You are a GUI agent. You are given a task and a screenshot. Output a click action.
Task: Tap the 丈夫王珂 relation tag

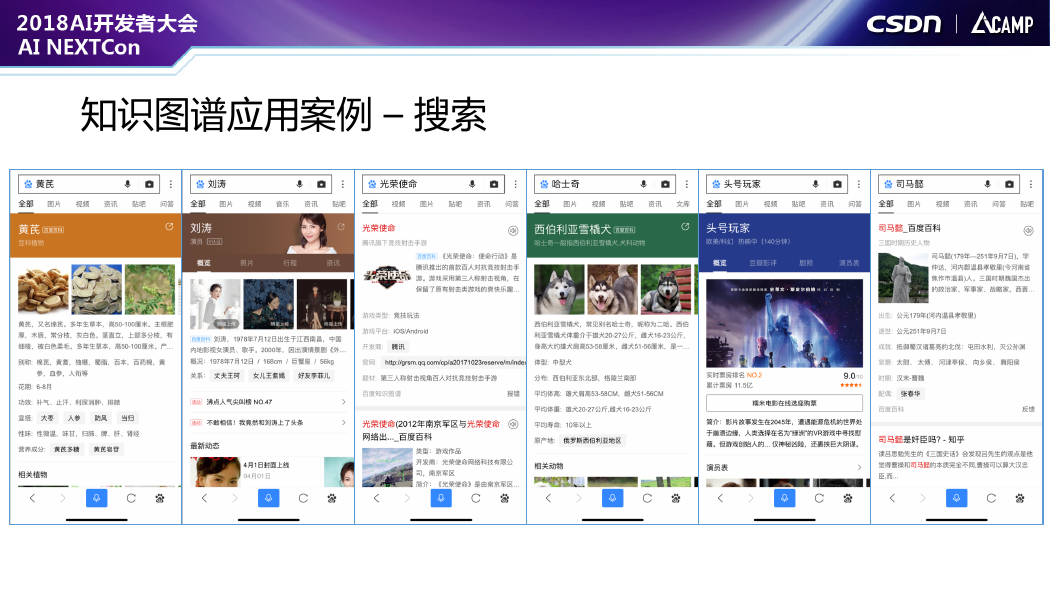pyautogui.click(x=227, y=376)
